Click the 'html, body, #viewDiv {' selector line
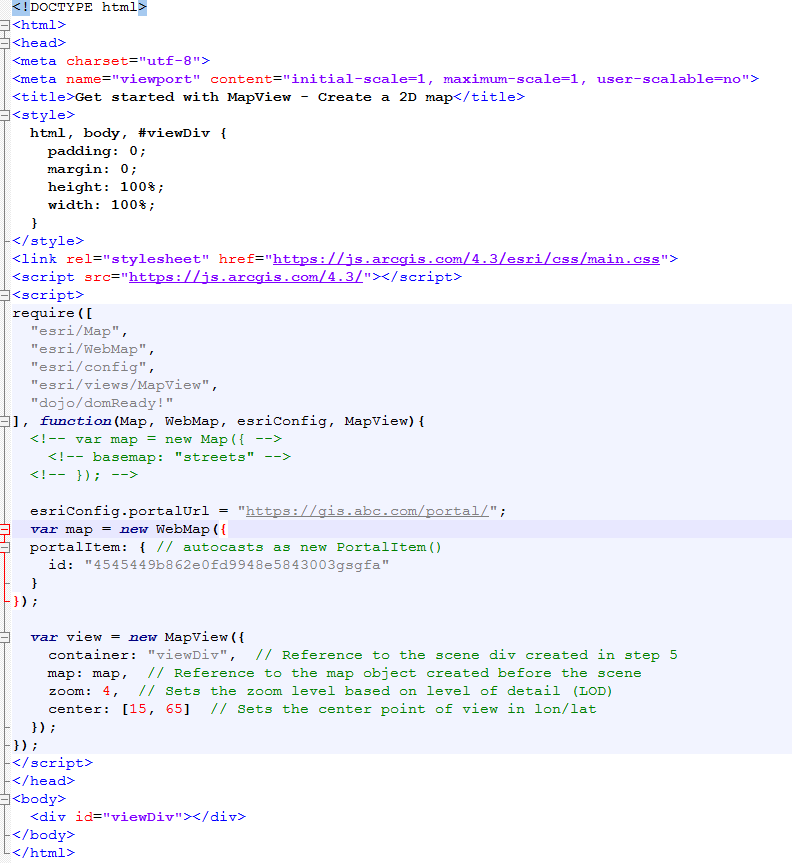Viewport: 792px width, 863px height. point(128,133)
